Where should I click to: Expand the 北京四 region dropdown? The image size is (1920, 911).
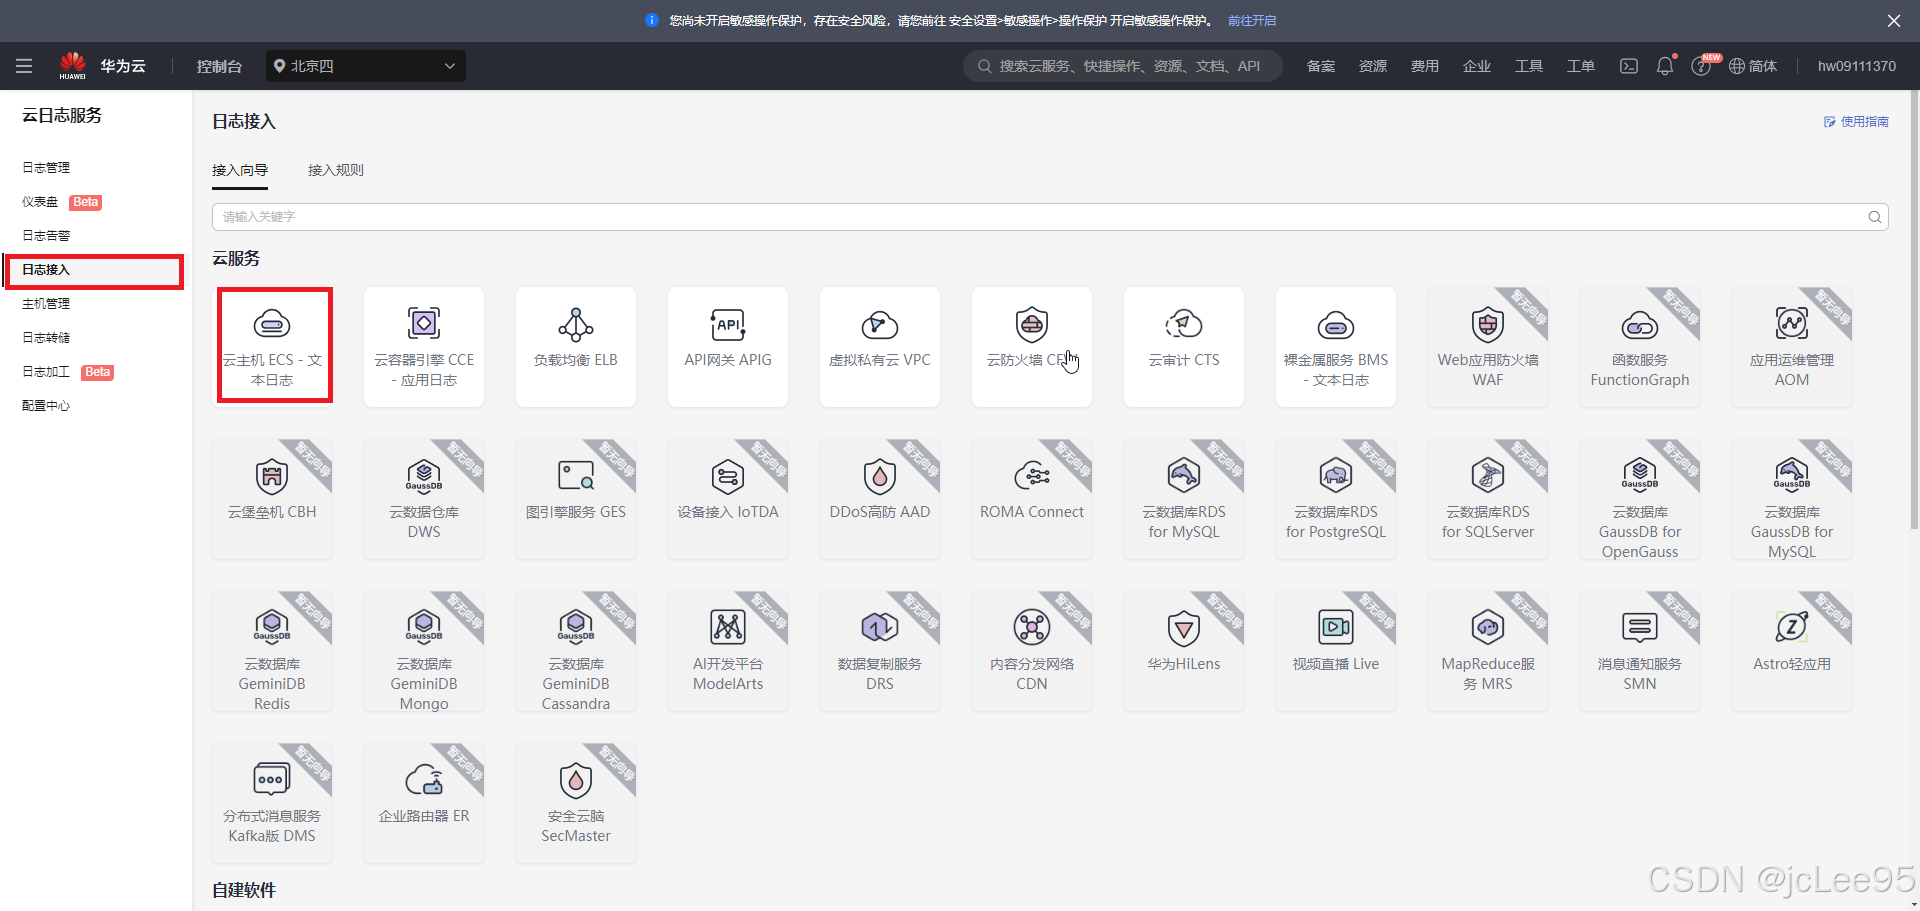366,66
